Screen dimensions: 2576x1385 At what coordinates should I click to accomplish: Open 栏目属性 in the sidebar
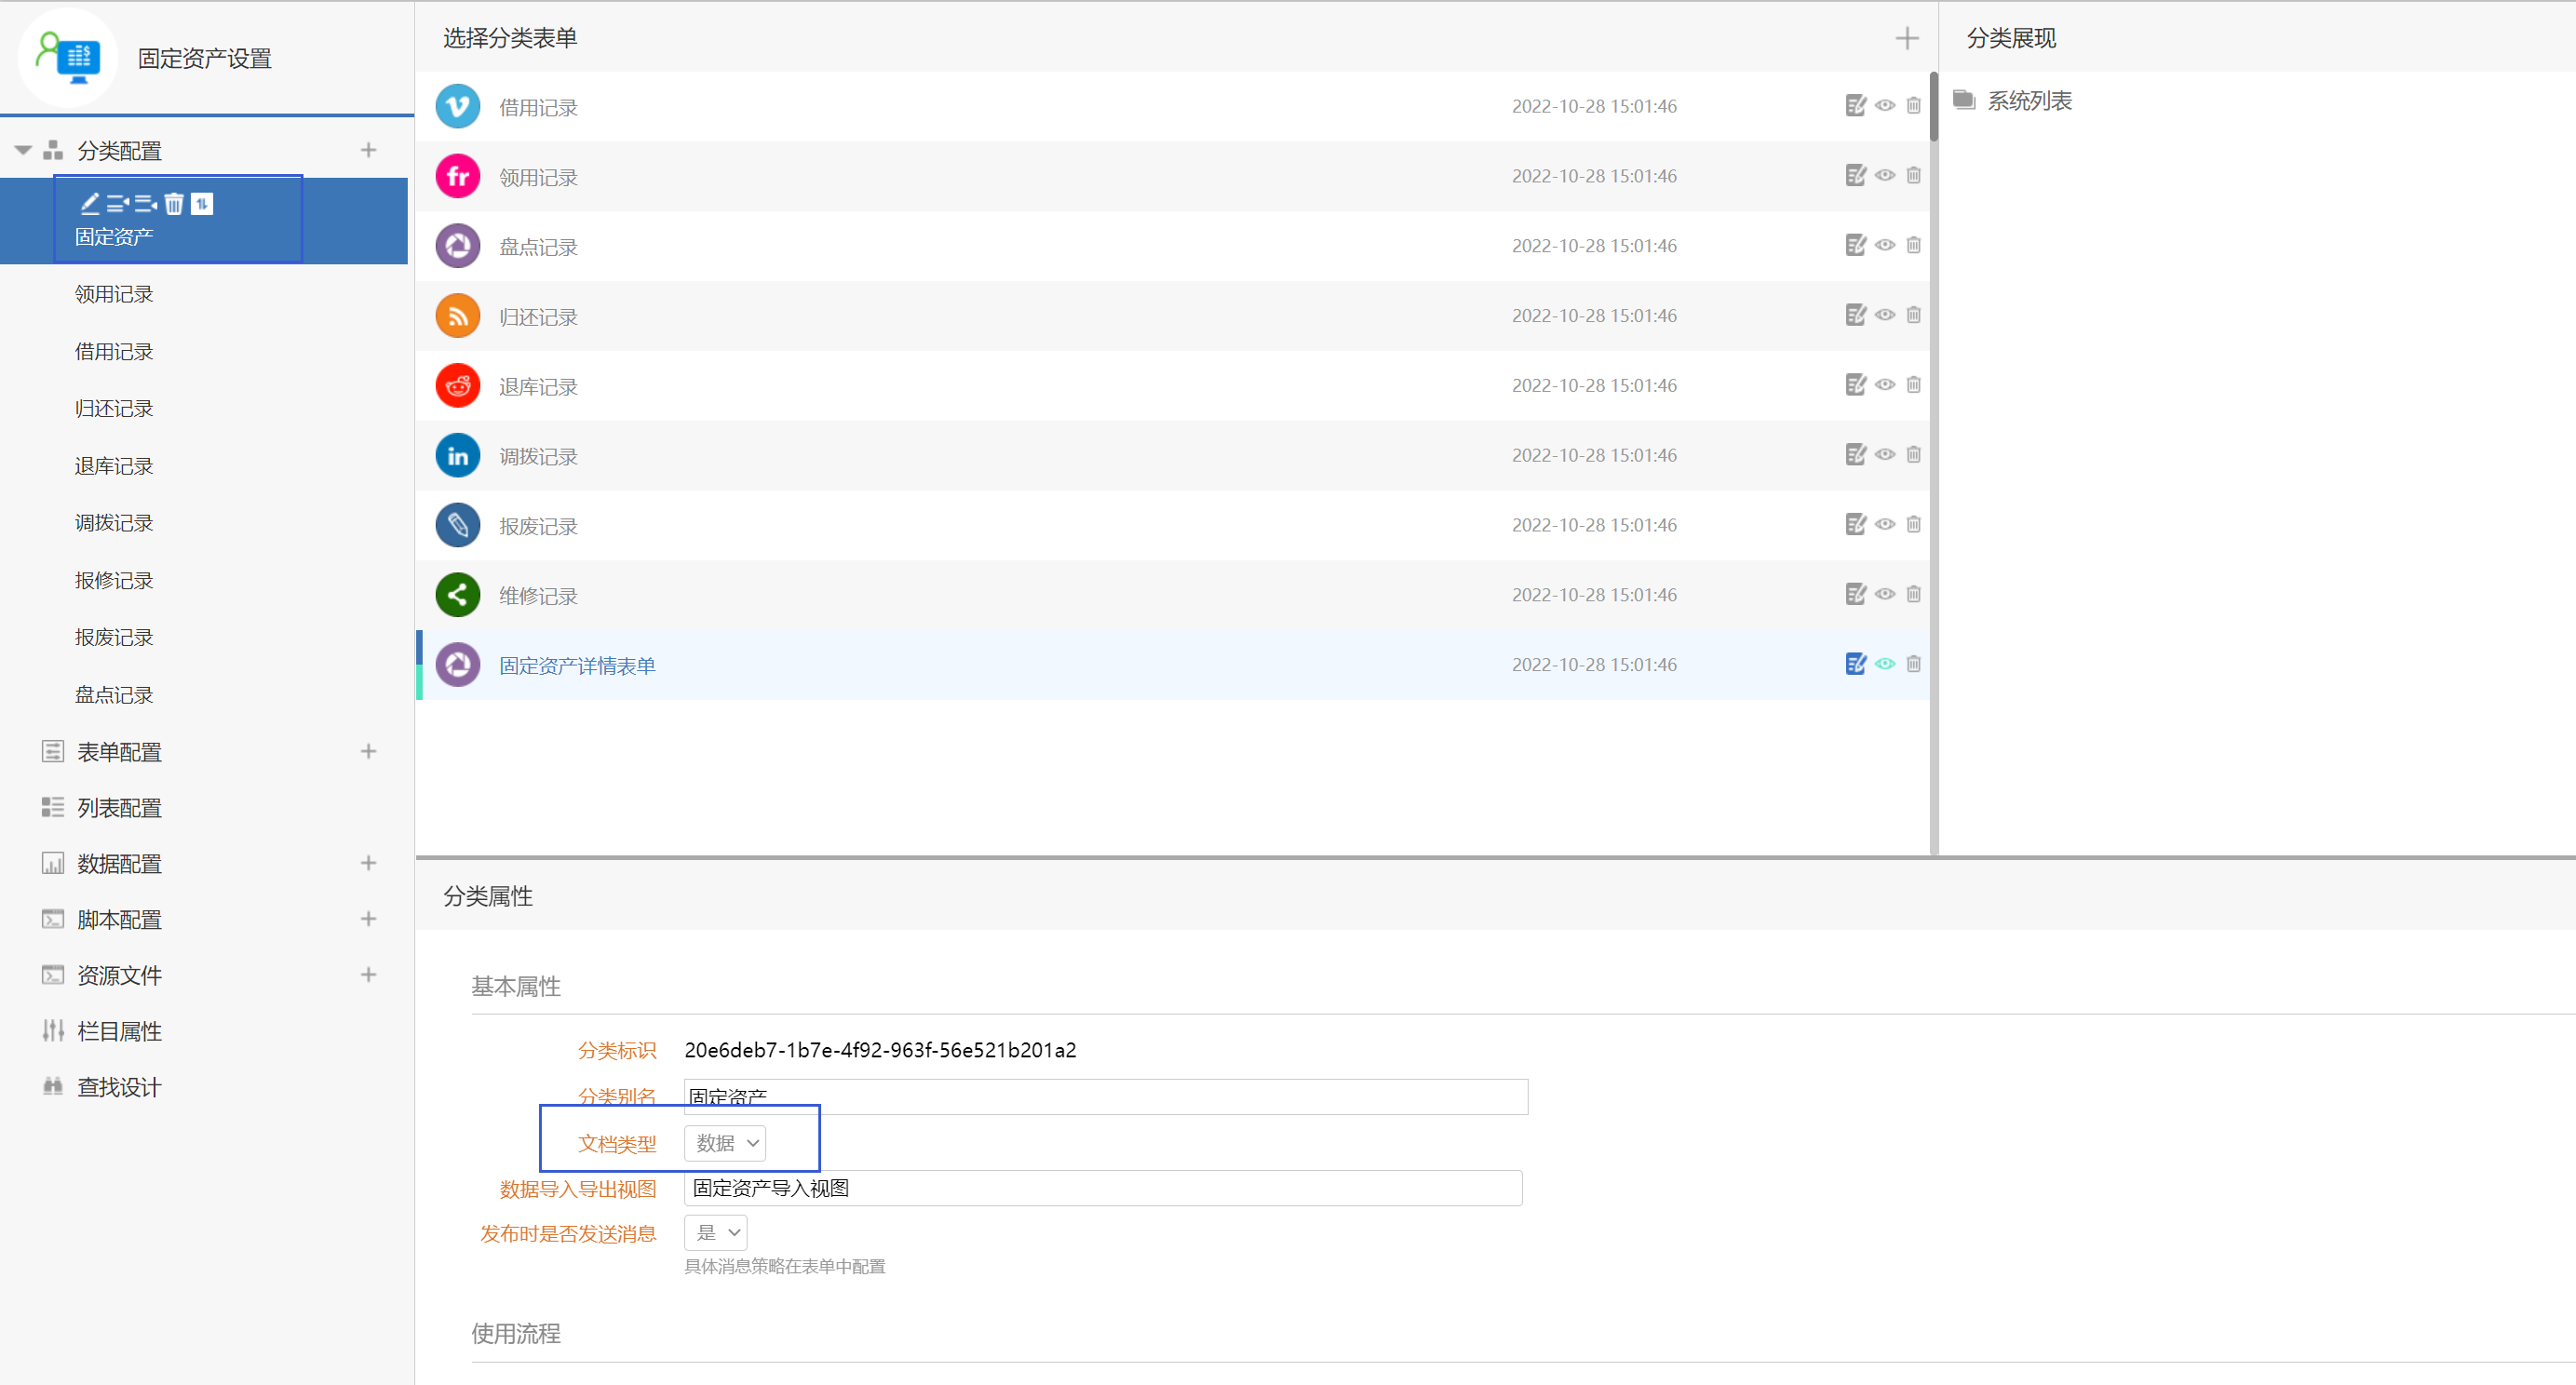(x=119, y=1031)
